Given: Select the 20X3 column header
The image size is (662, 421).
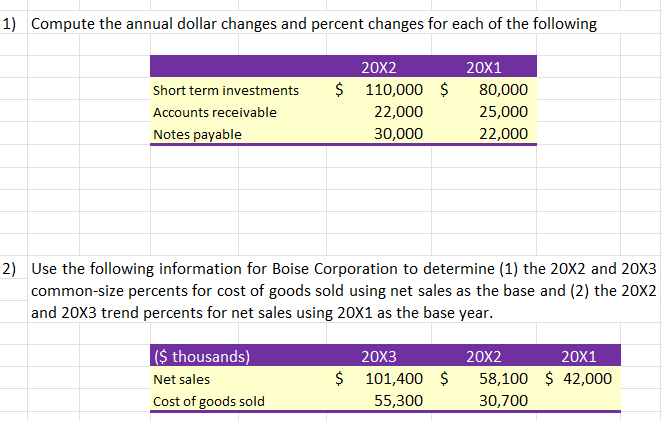Looking at the screenshot, I should (378, 358).
